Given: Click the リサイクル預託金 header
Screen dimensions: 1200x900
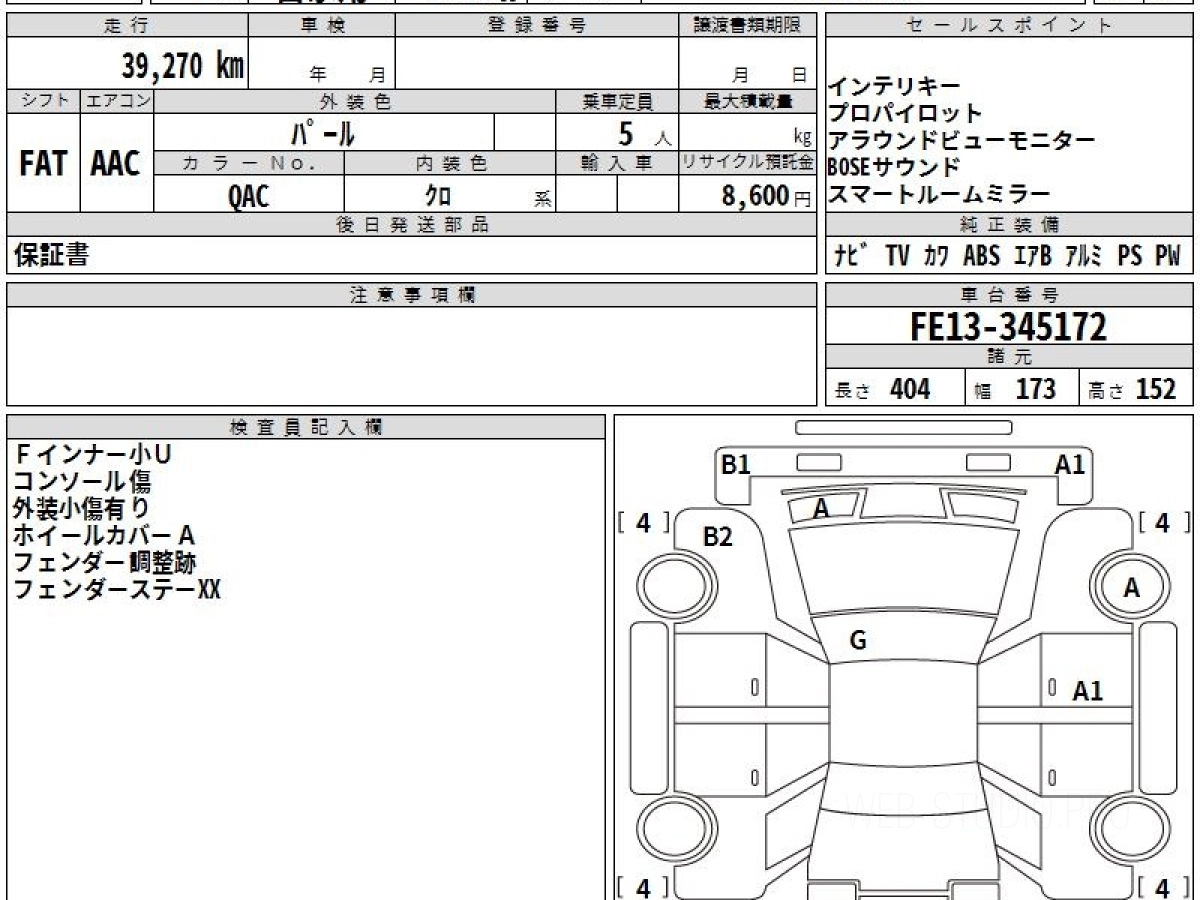Looking at the screenshot, I should pos(747,163).
